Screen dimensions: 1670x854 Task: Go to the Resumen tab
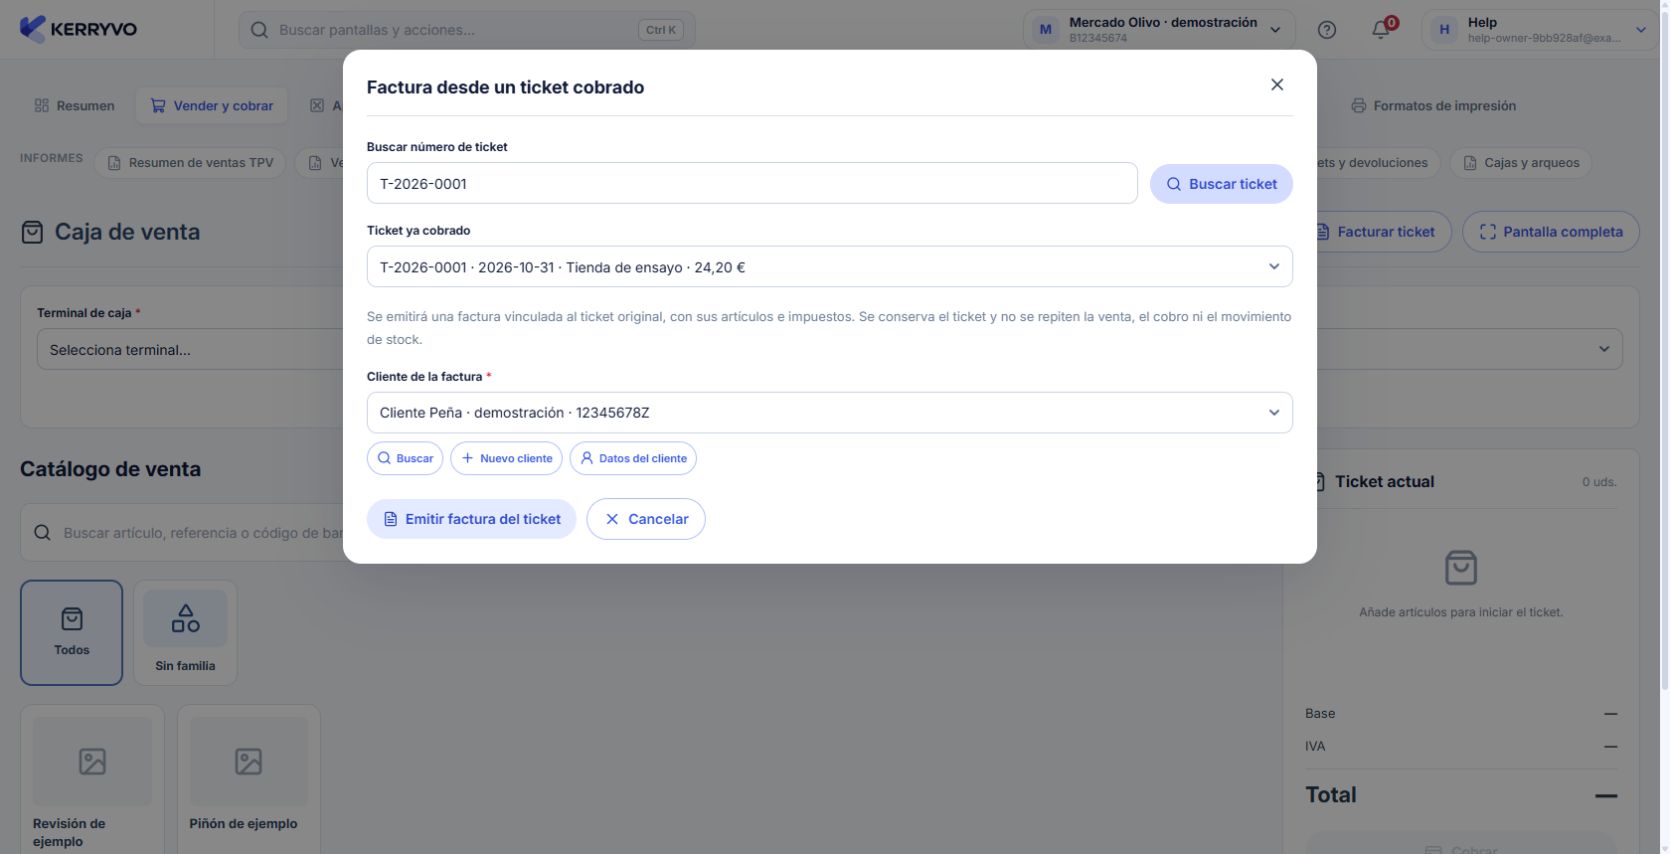75,106
